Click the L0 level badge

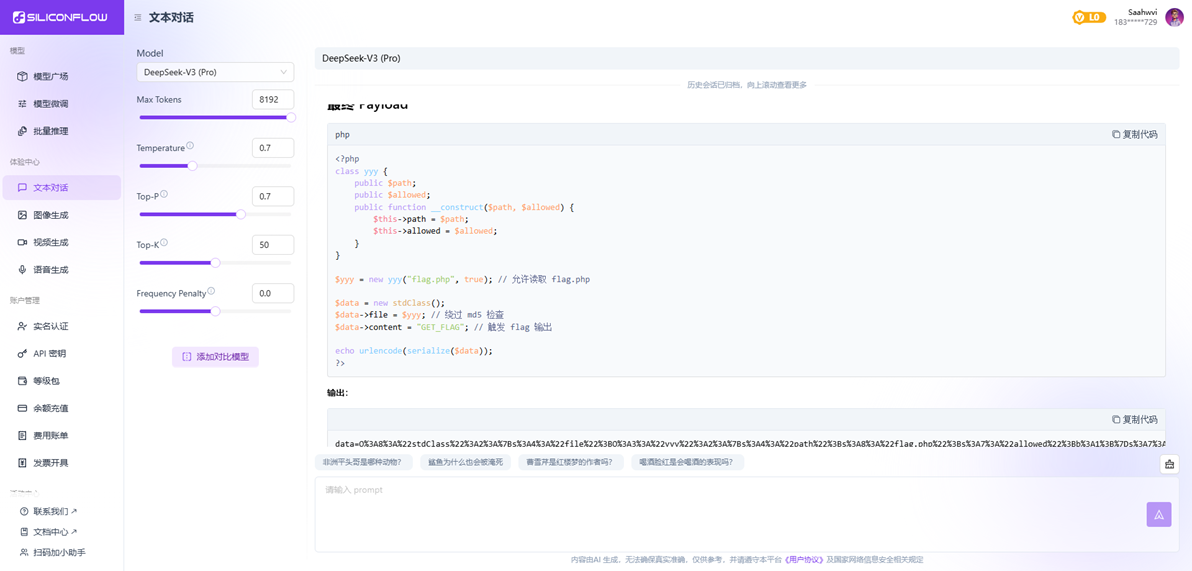(1088, 18)
